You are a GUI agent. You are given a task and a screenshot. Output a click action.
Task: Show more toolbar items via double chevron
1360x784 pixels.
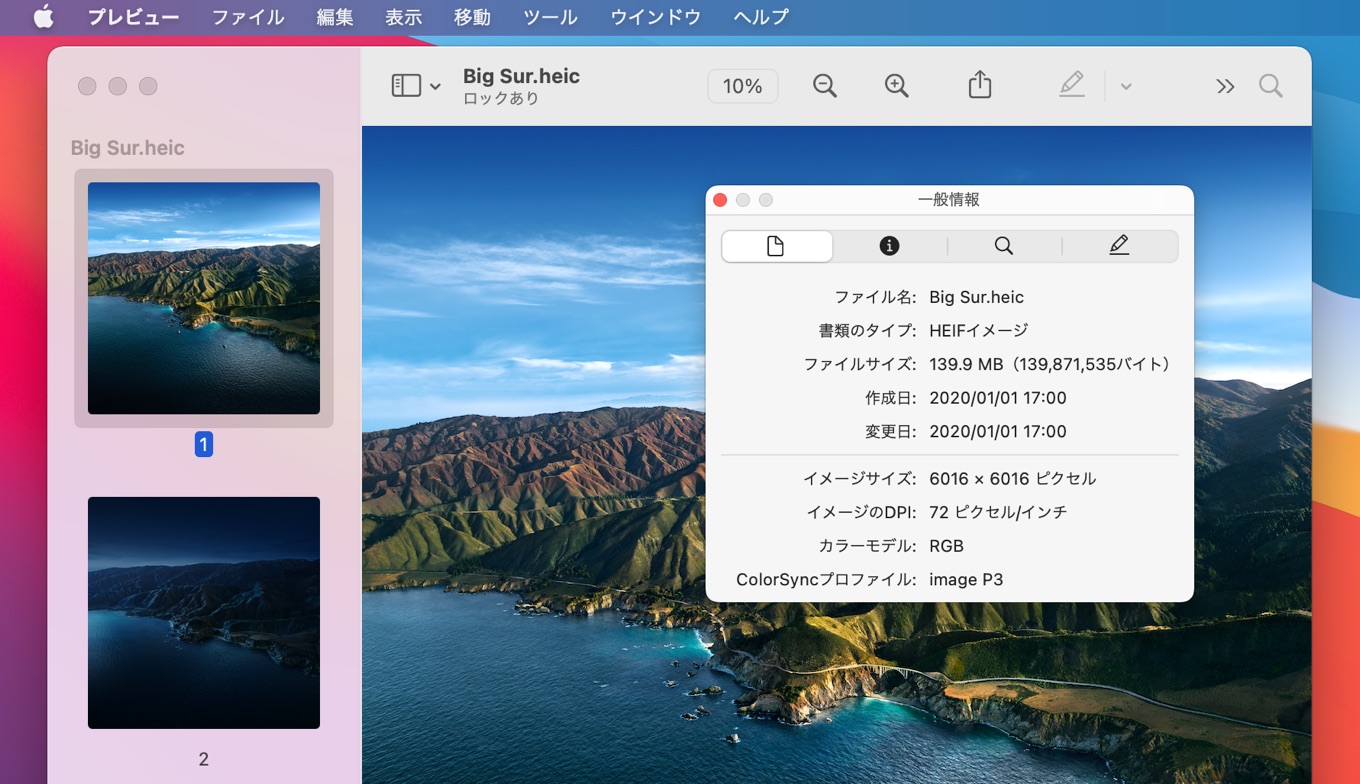point(1225,86)
